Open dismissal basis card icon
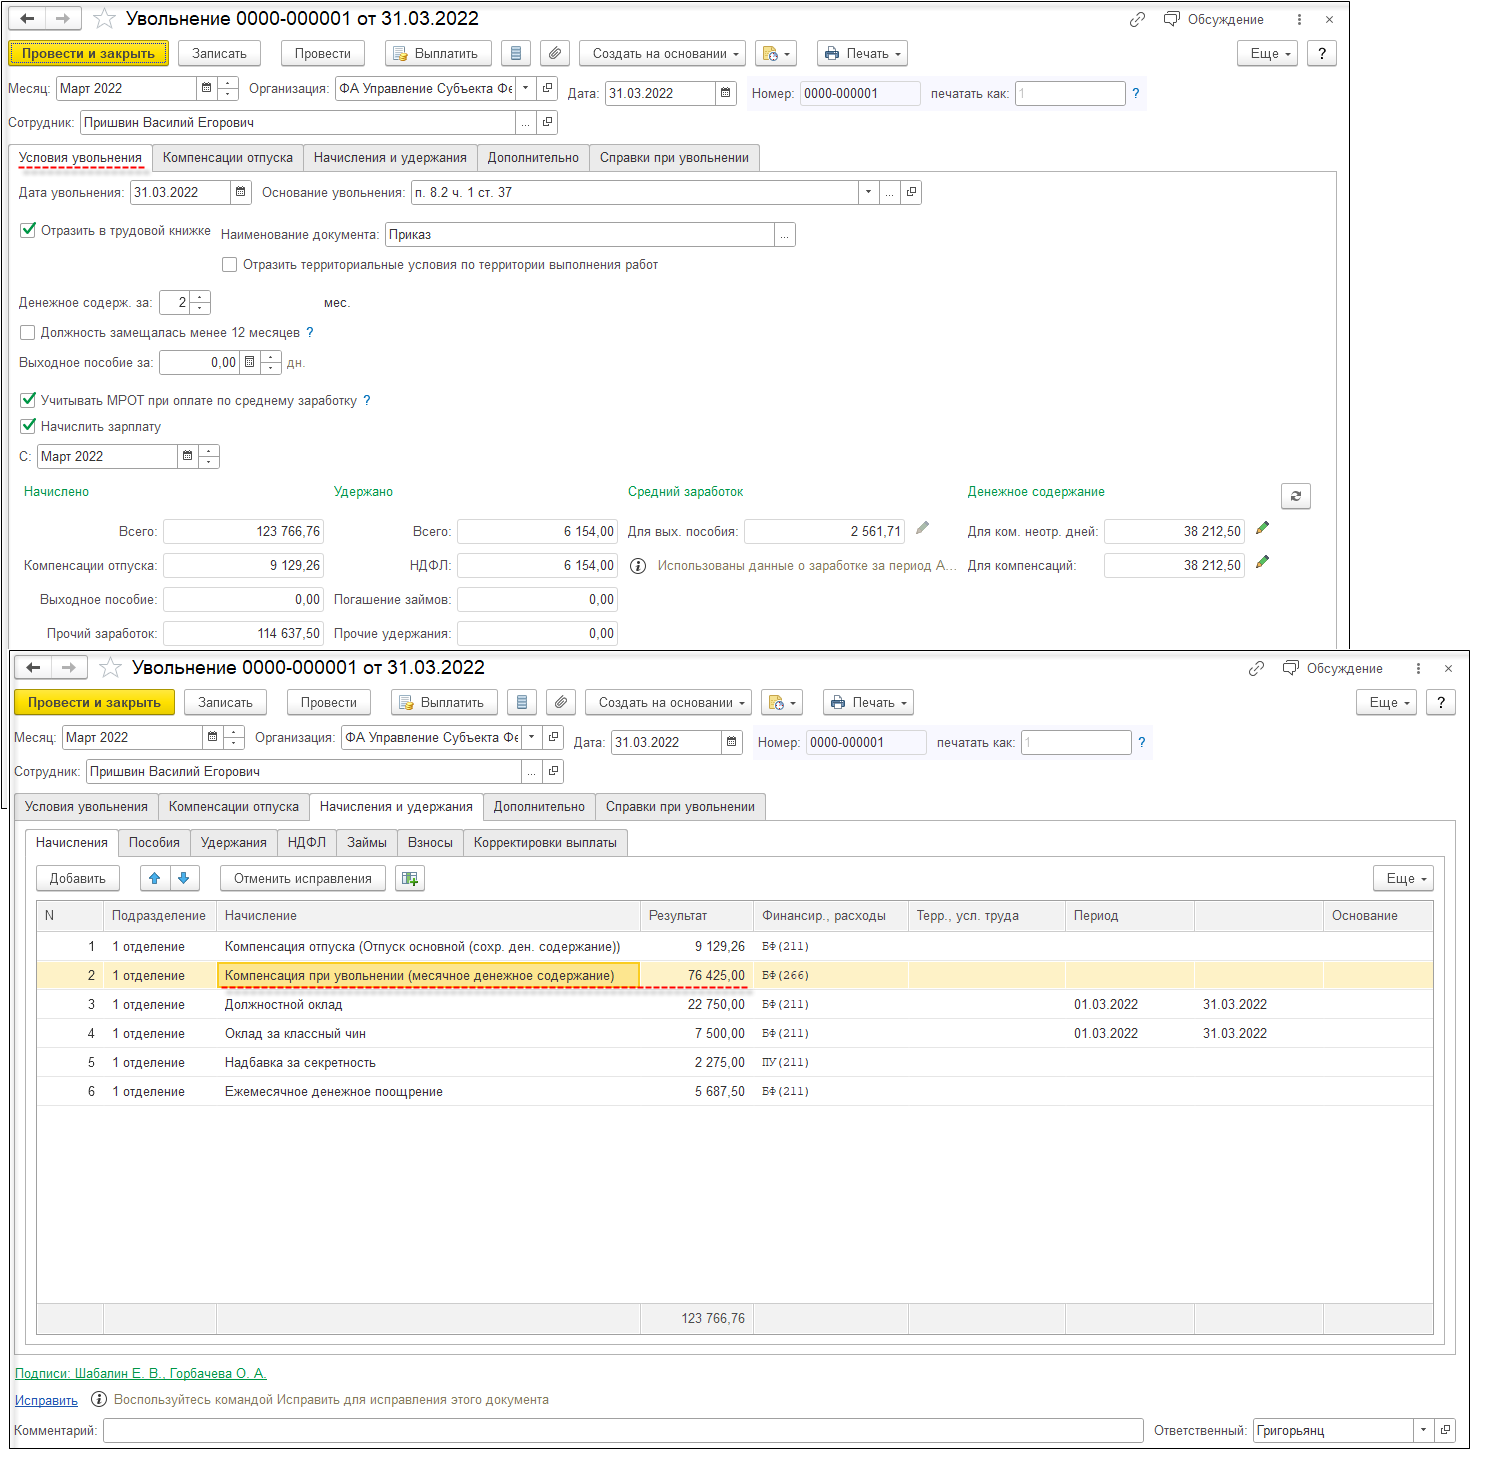Screen dimensions: 1489x1458 911,192
